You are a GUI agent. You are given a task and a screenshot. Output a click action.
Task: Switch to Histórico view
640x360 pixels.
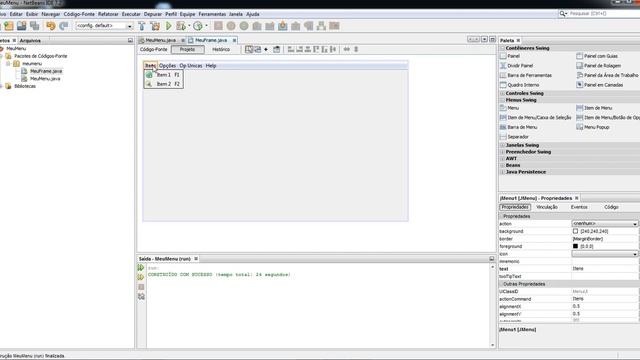[221, 49]
